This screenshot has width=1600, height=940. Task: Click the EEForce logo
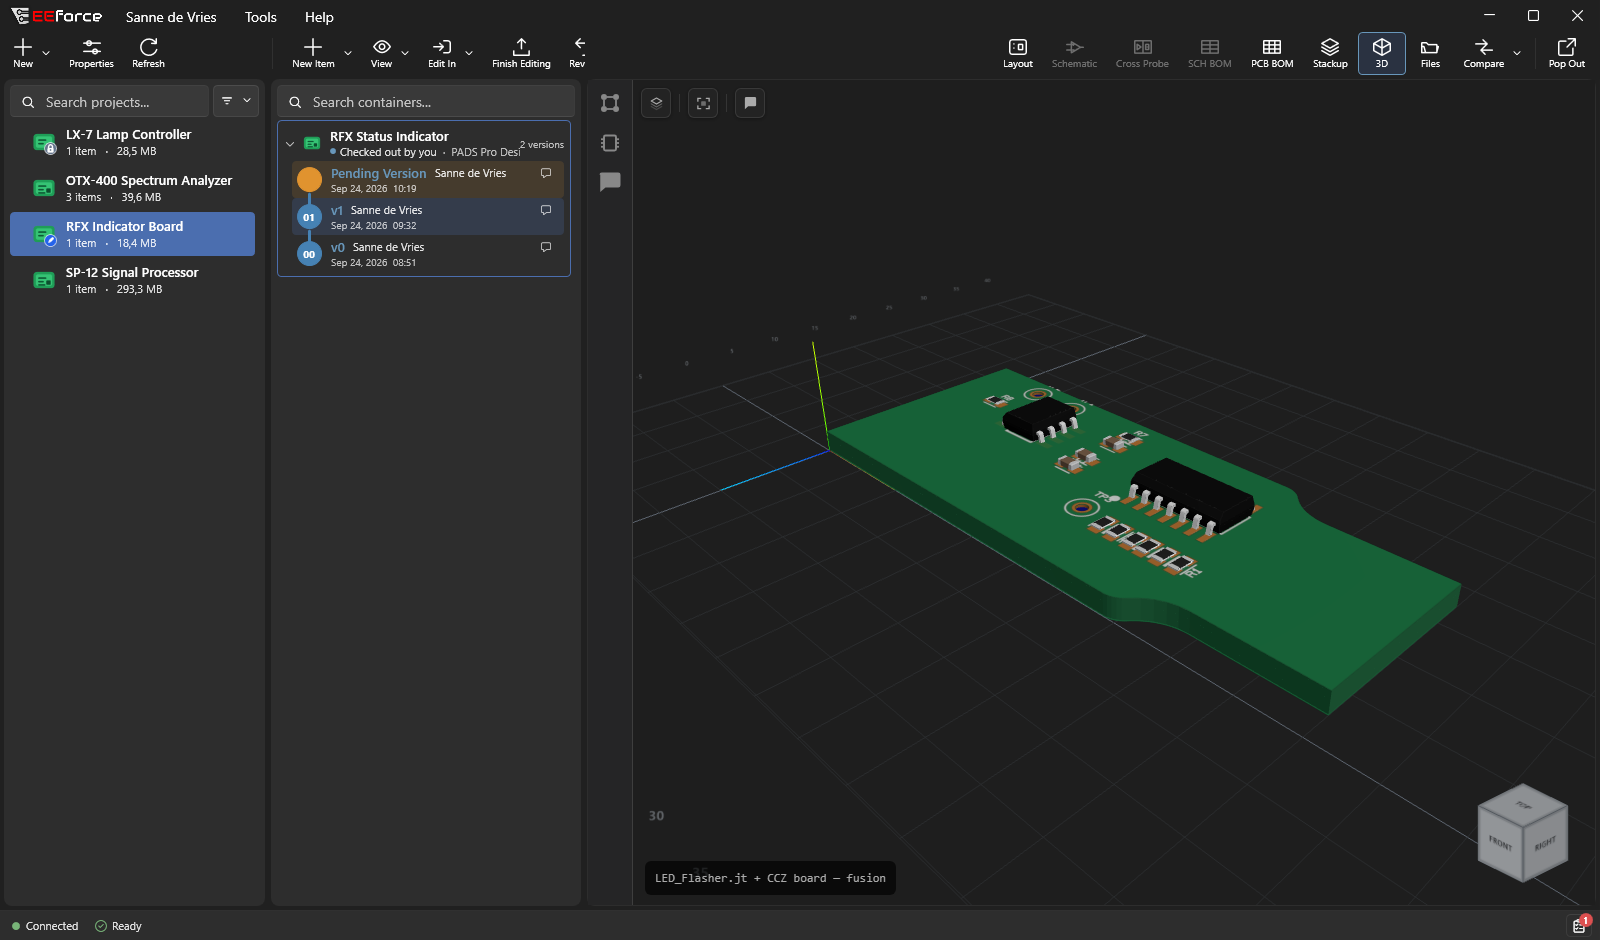click(x=56, y=16)
